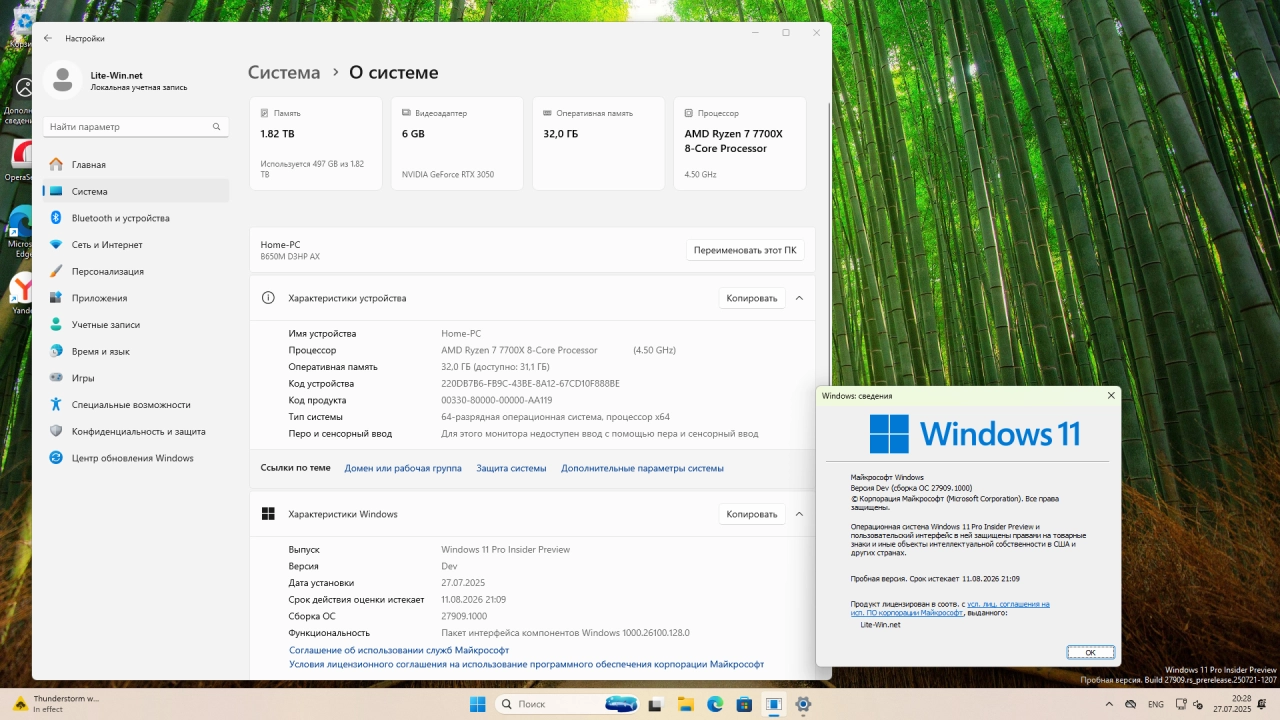Collapse the Характеристики устройства section

tap(799, 298)
